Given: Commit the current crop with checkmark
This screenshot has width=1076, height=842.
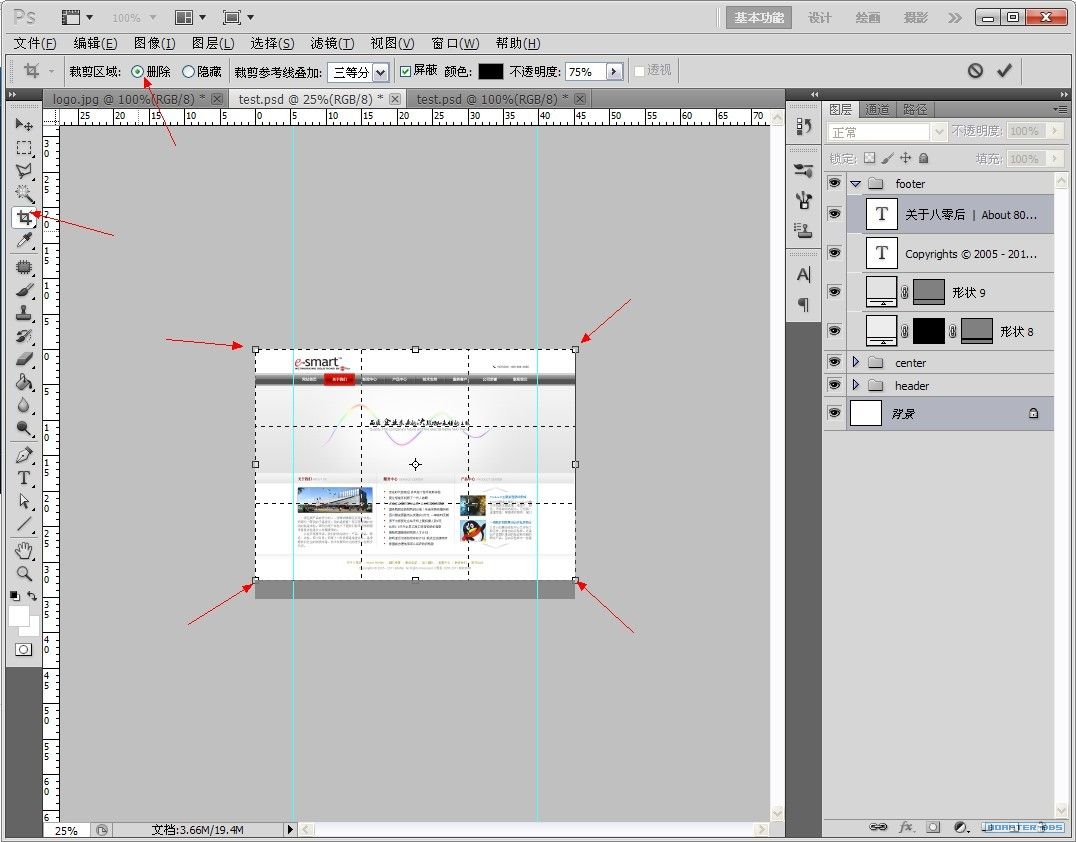Looking at the screenshot, I should (x=1005, y=71).
